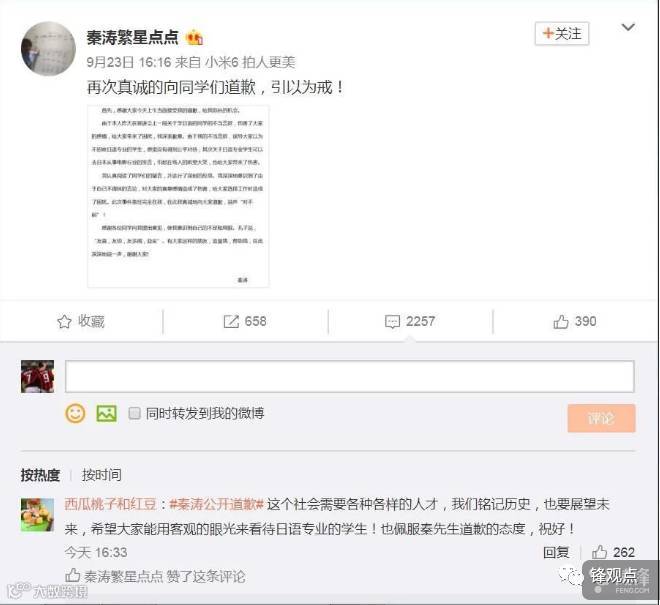The height and width of the screenshot is (605, 660).
Task: Open the comments icon showing 2257
Action: pyautogui.click(x=392, y=322)
